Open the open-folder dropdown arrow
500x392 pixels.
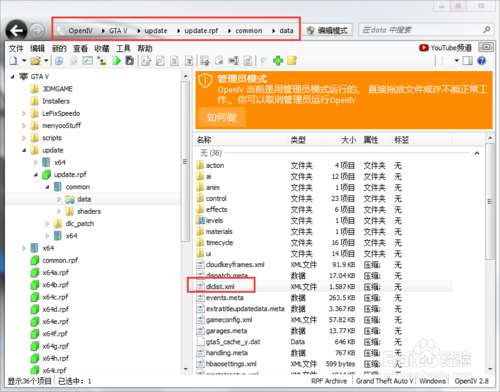click(46, 61)
